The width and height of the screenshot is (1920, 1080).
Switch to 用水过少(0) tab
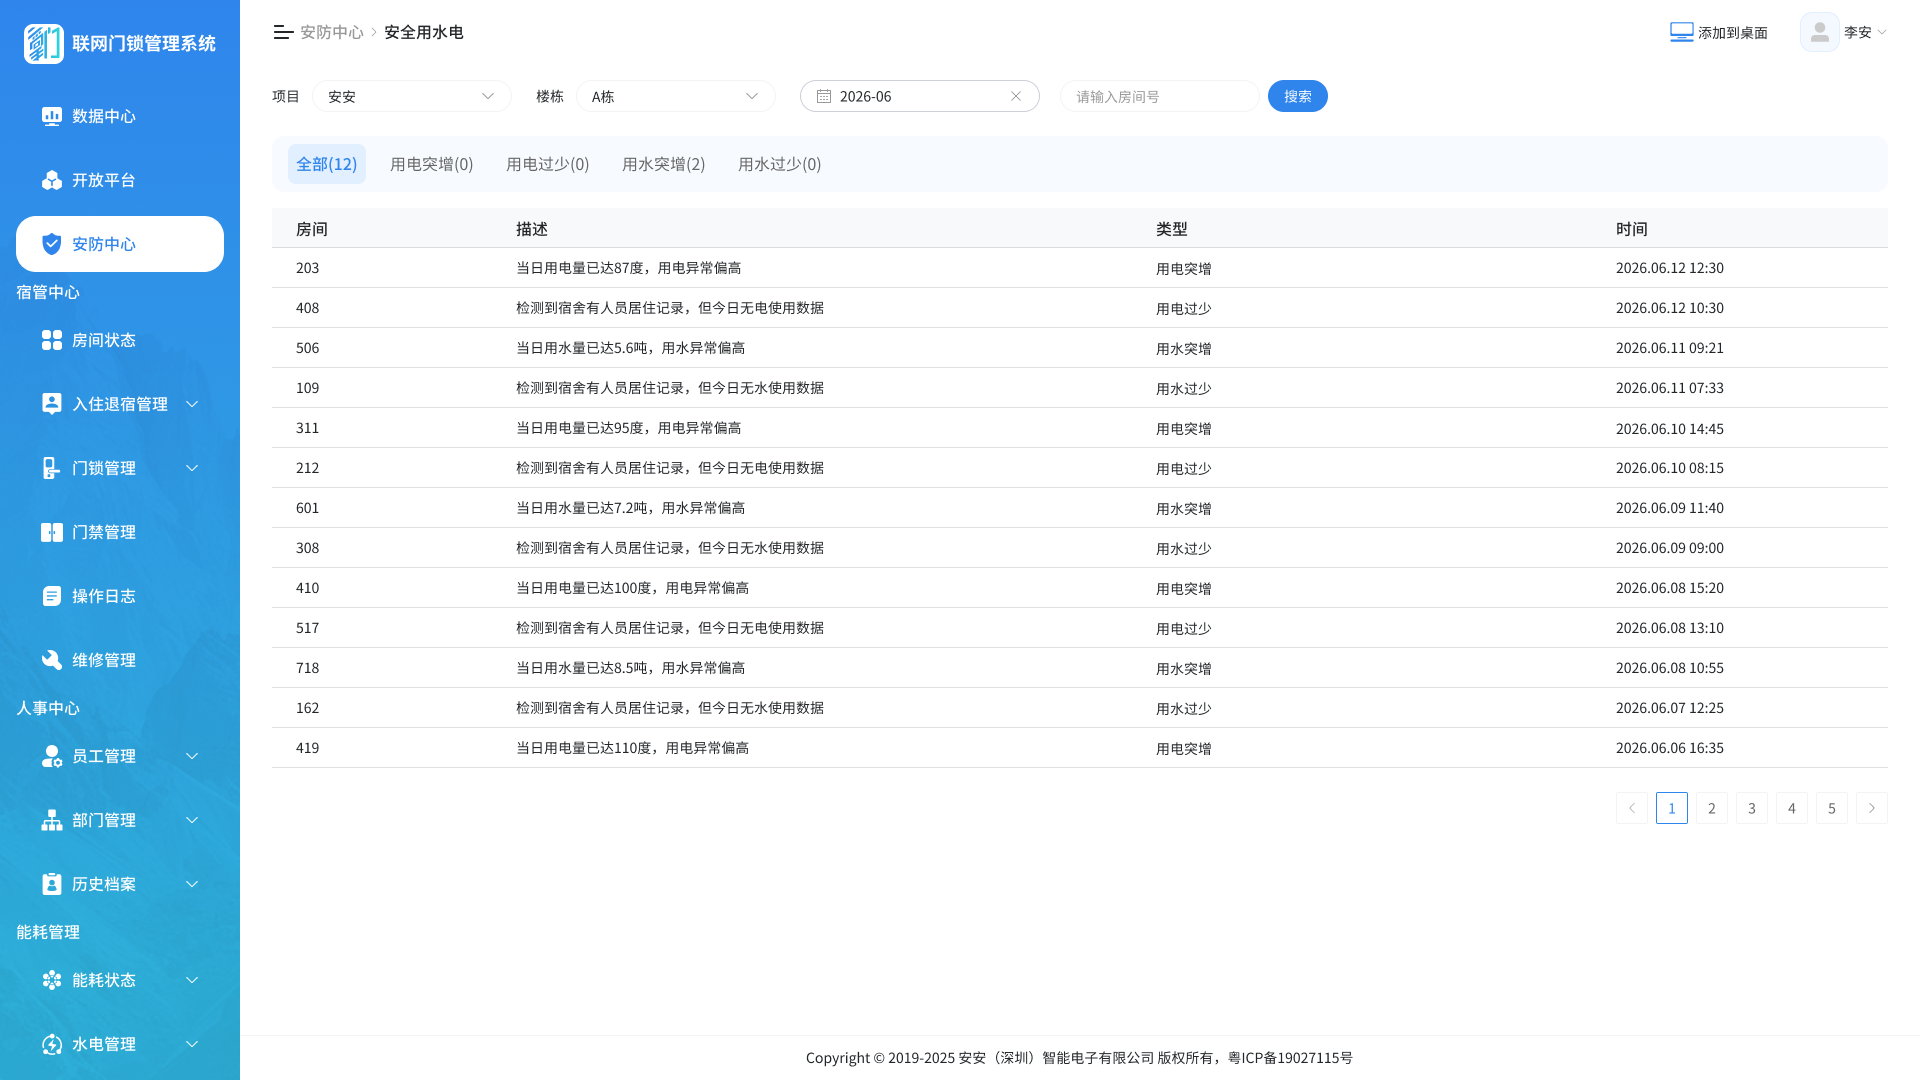pyautogui.click(x=780, y=164)
